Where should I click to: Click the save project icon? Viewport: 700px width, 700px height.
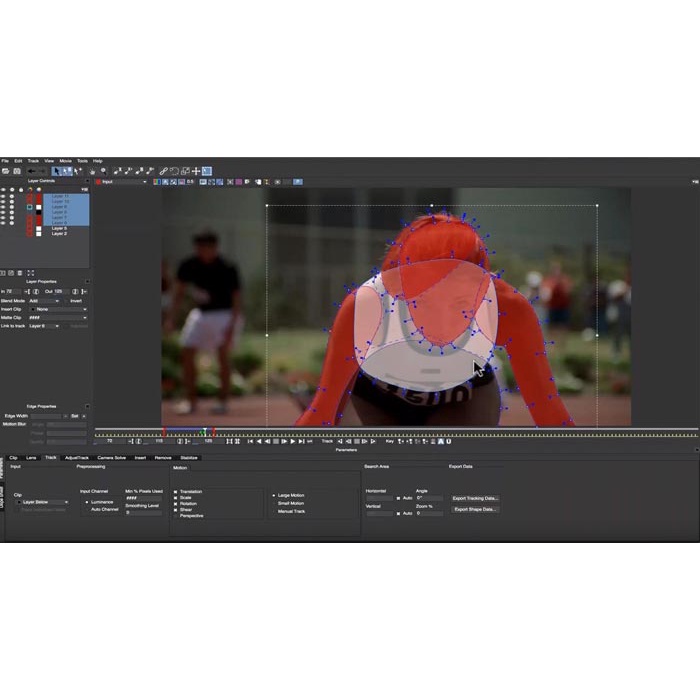(x=17, y=171)
